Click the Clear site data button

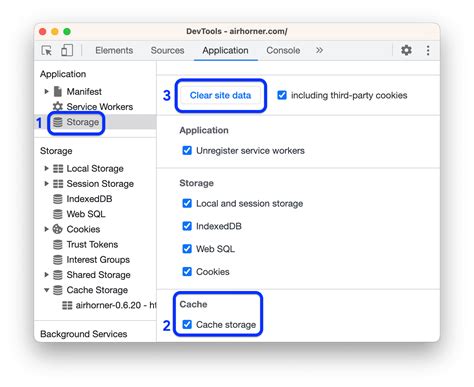(220, 95)
